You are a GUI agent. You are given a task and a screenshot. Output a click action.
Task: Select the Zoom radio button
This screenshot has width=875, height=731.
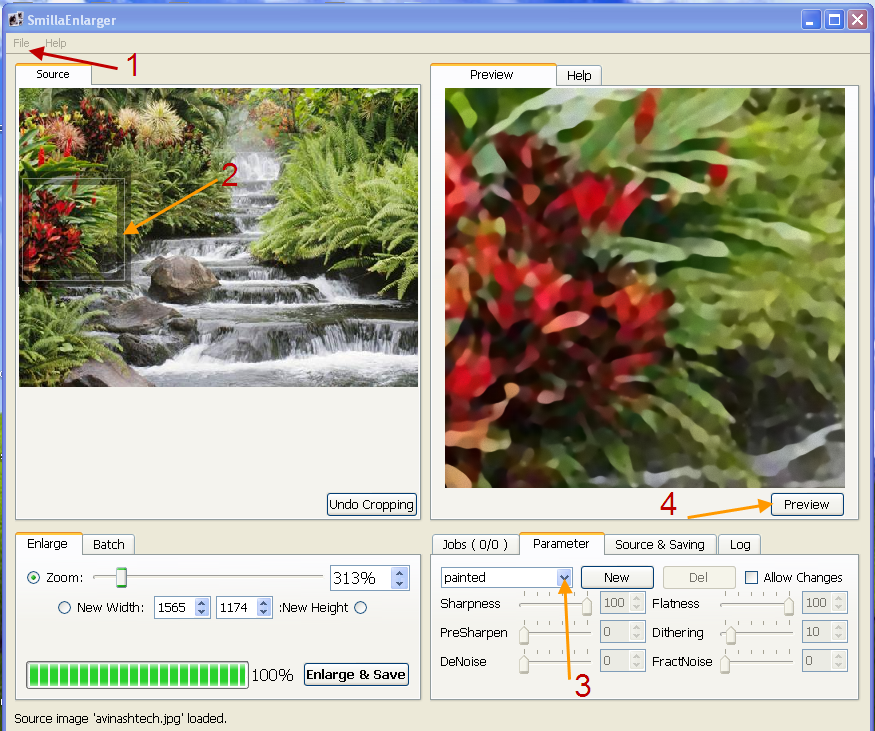pos(33,578)
